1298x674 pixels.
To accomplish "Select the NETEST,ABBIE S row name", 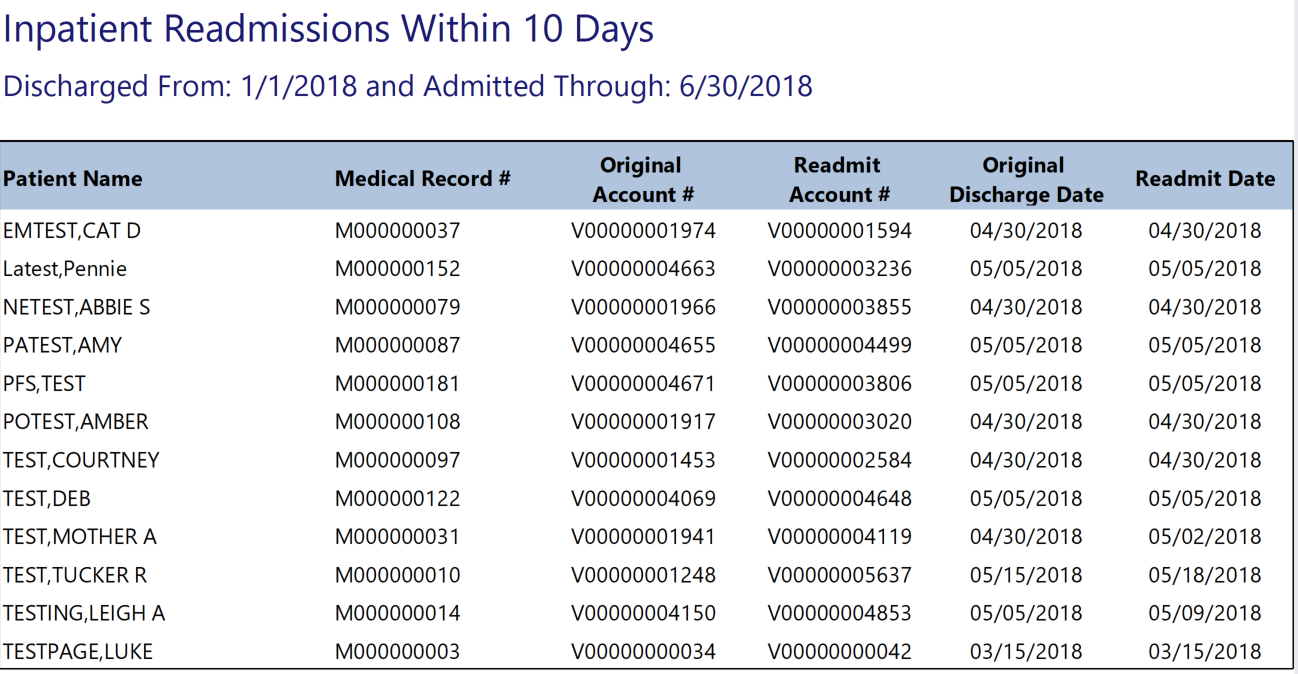I will tap(77, 307).
